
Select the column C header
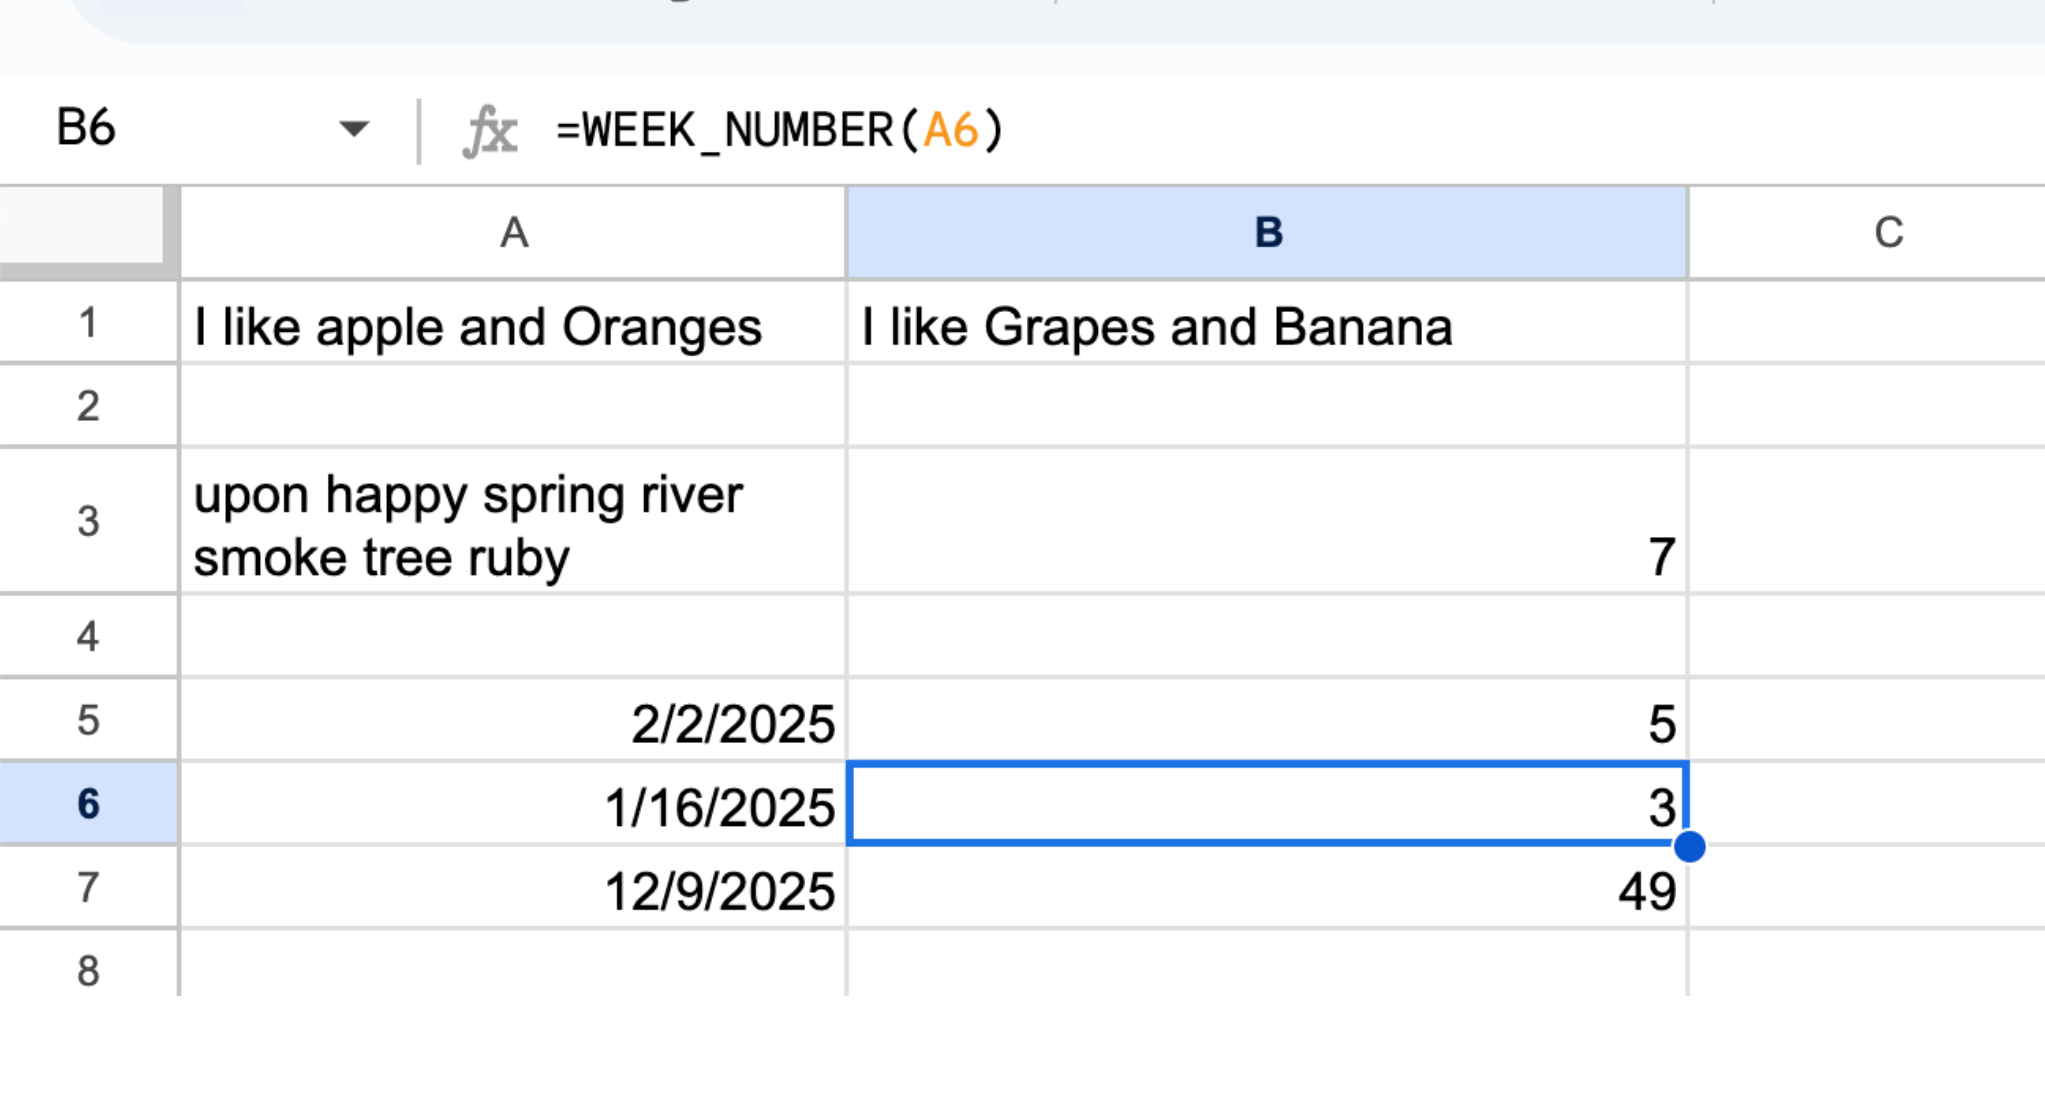click(1887, 233)
